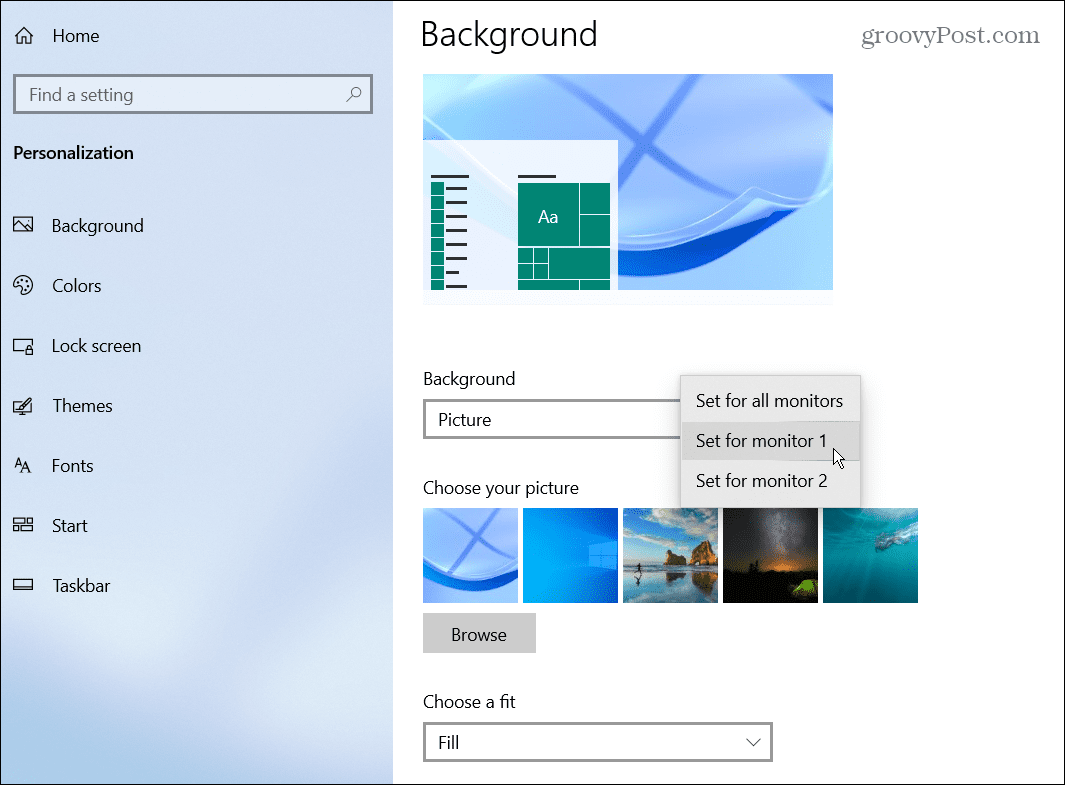Select the Background sidebar icon
Viewport: 1065px width, 785px height.
[25, 225]
